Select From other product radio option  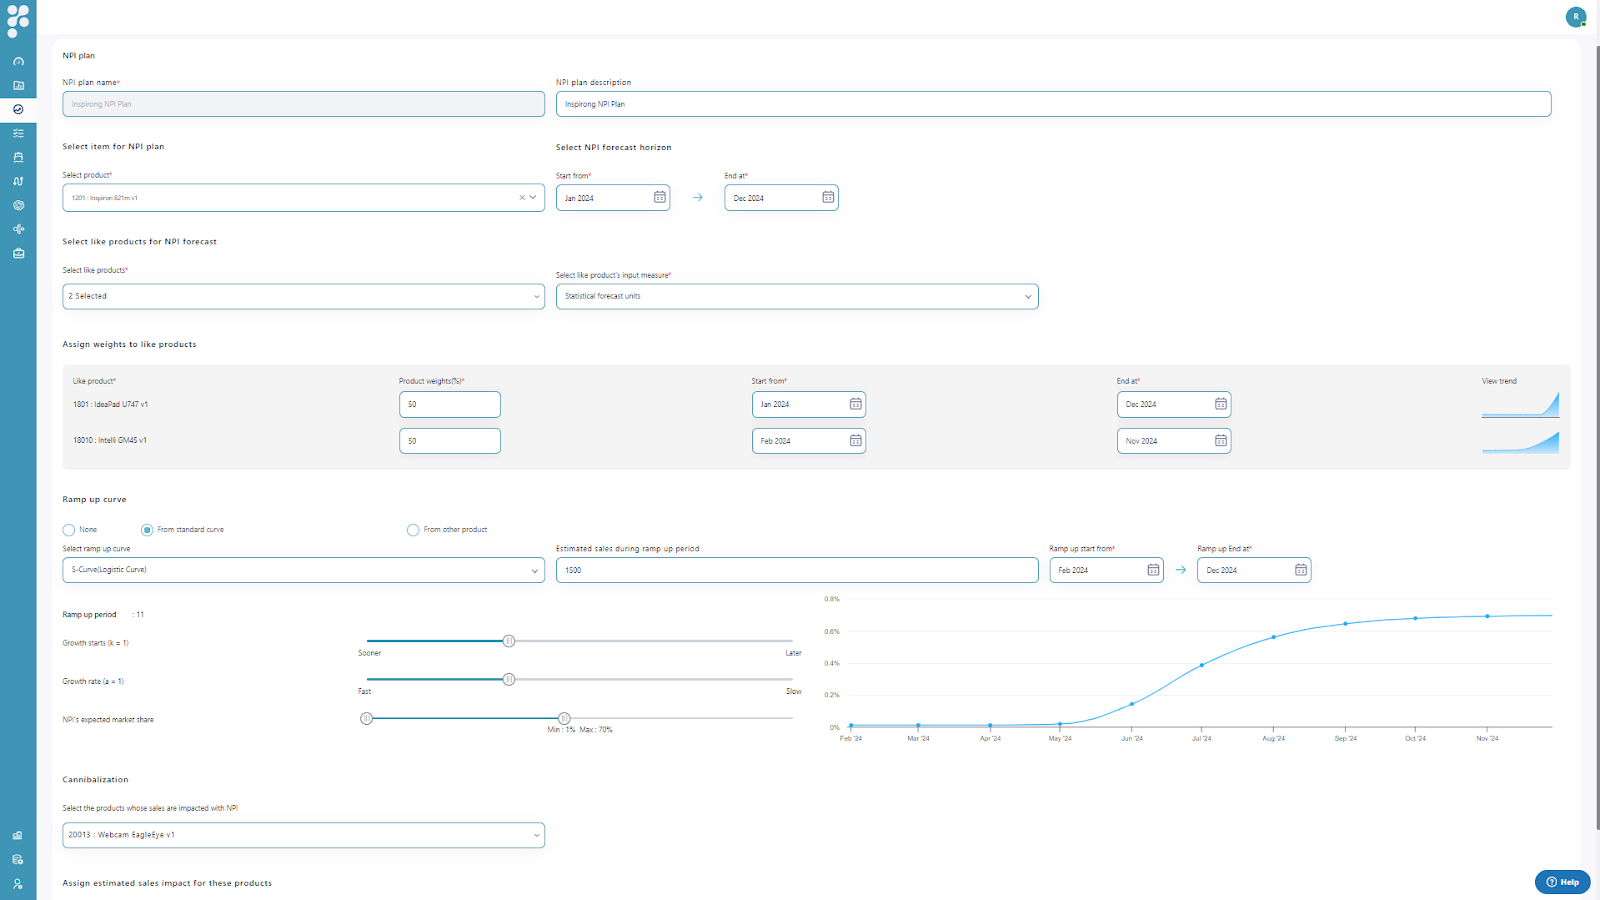[413, 530]
